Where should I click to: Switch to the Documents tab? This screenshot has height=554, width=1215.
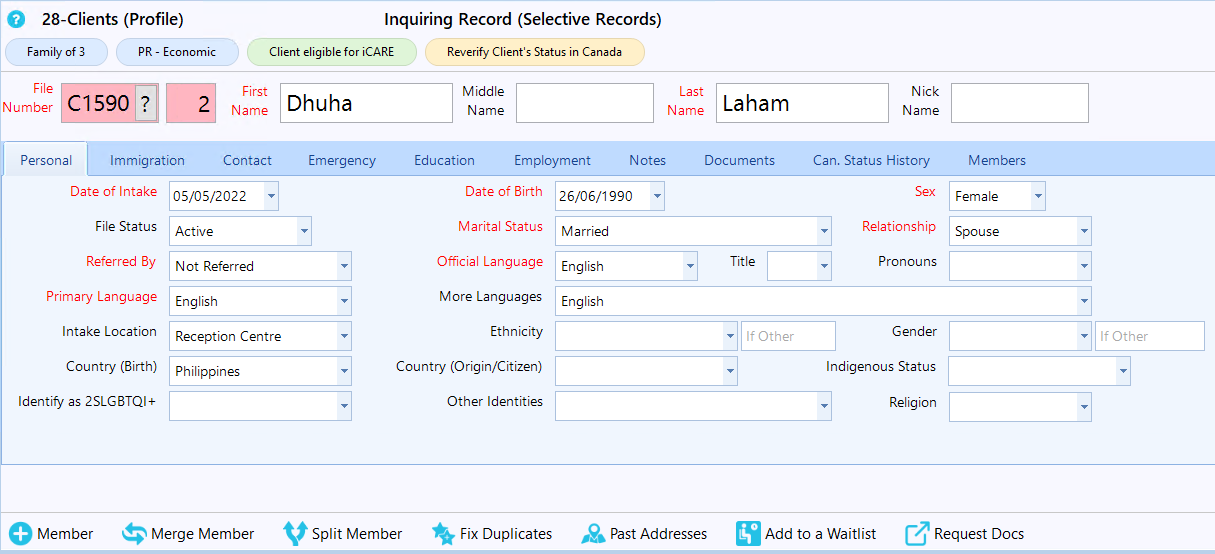coord(739,160)
